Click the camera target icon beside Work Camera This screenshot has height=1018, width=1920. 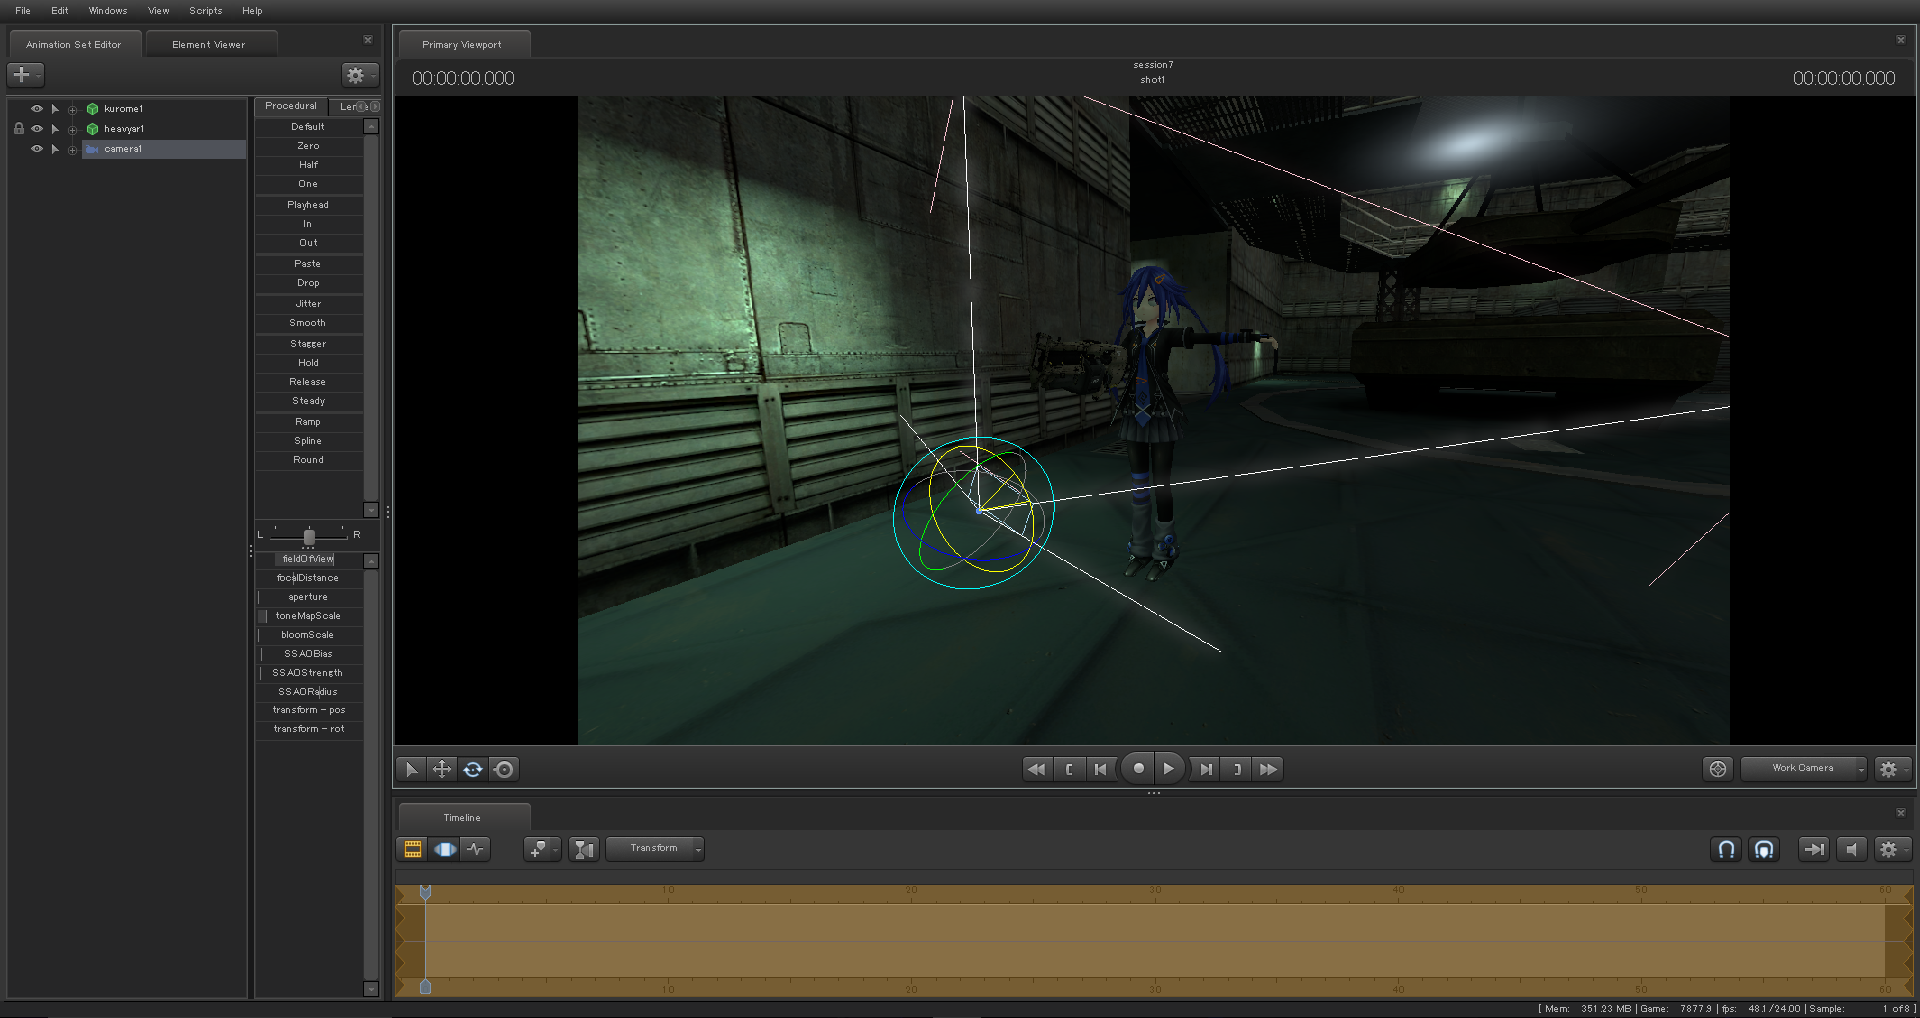pyautogui.click(x=1718, y=768)
